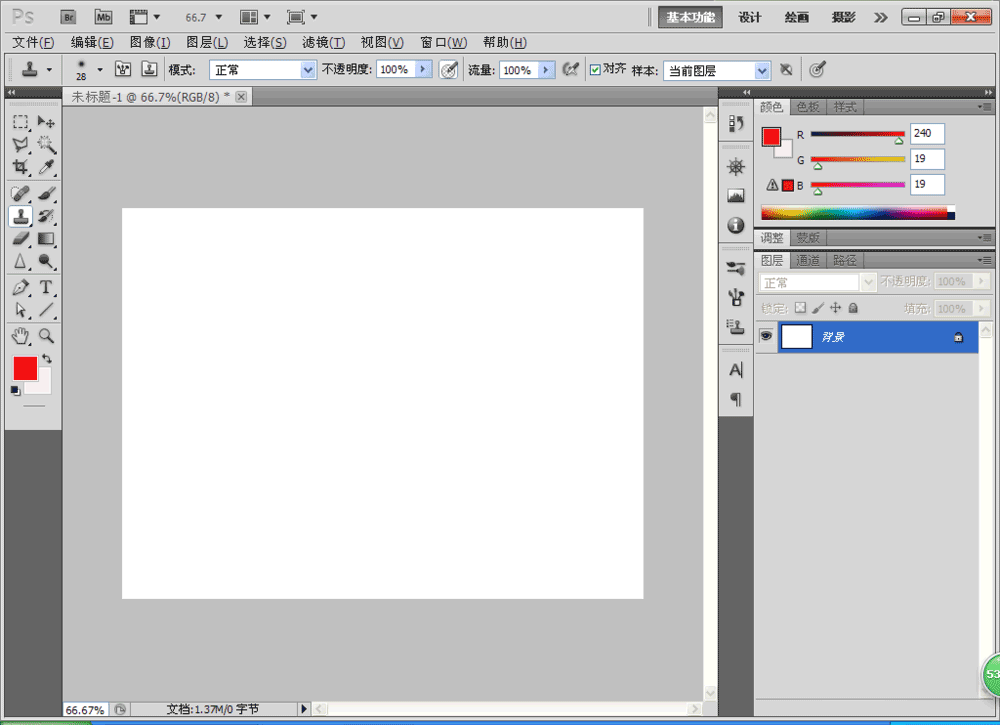Toggle ignore adjustment layers when cloning
This screenshot has width=1000, height=725.
pos(786,70)
